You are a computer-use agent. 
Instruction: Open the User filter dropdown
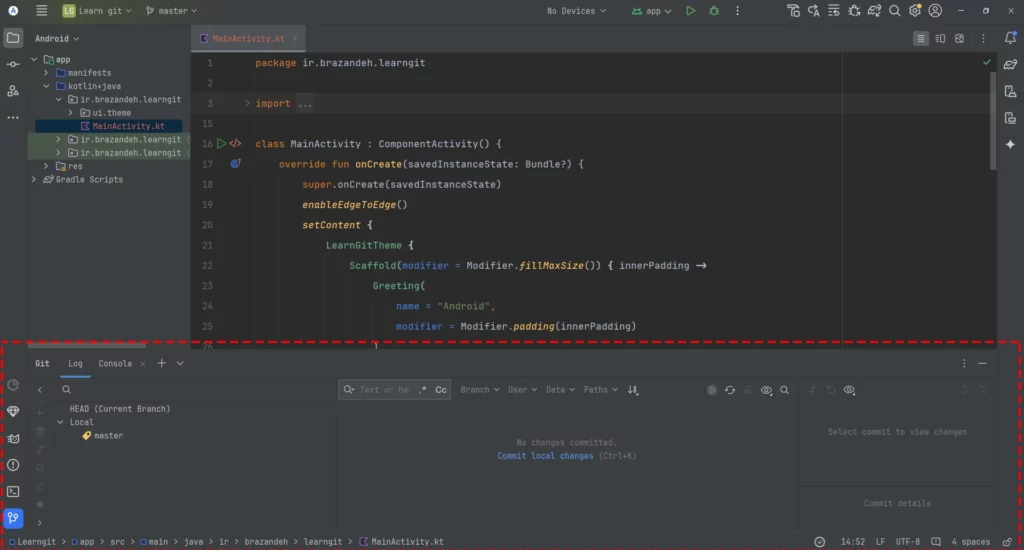click(522, 390)
